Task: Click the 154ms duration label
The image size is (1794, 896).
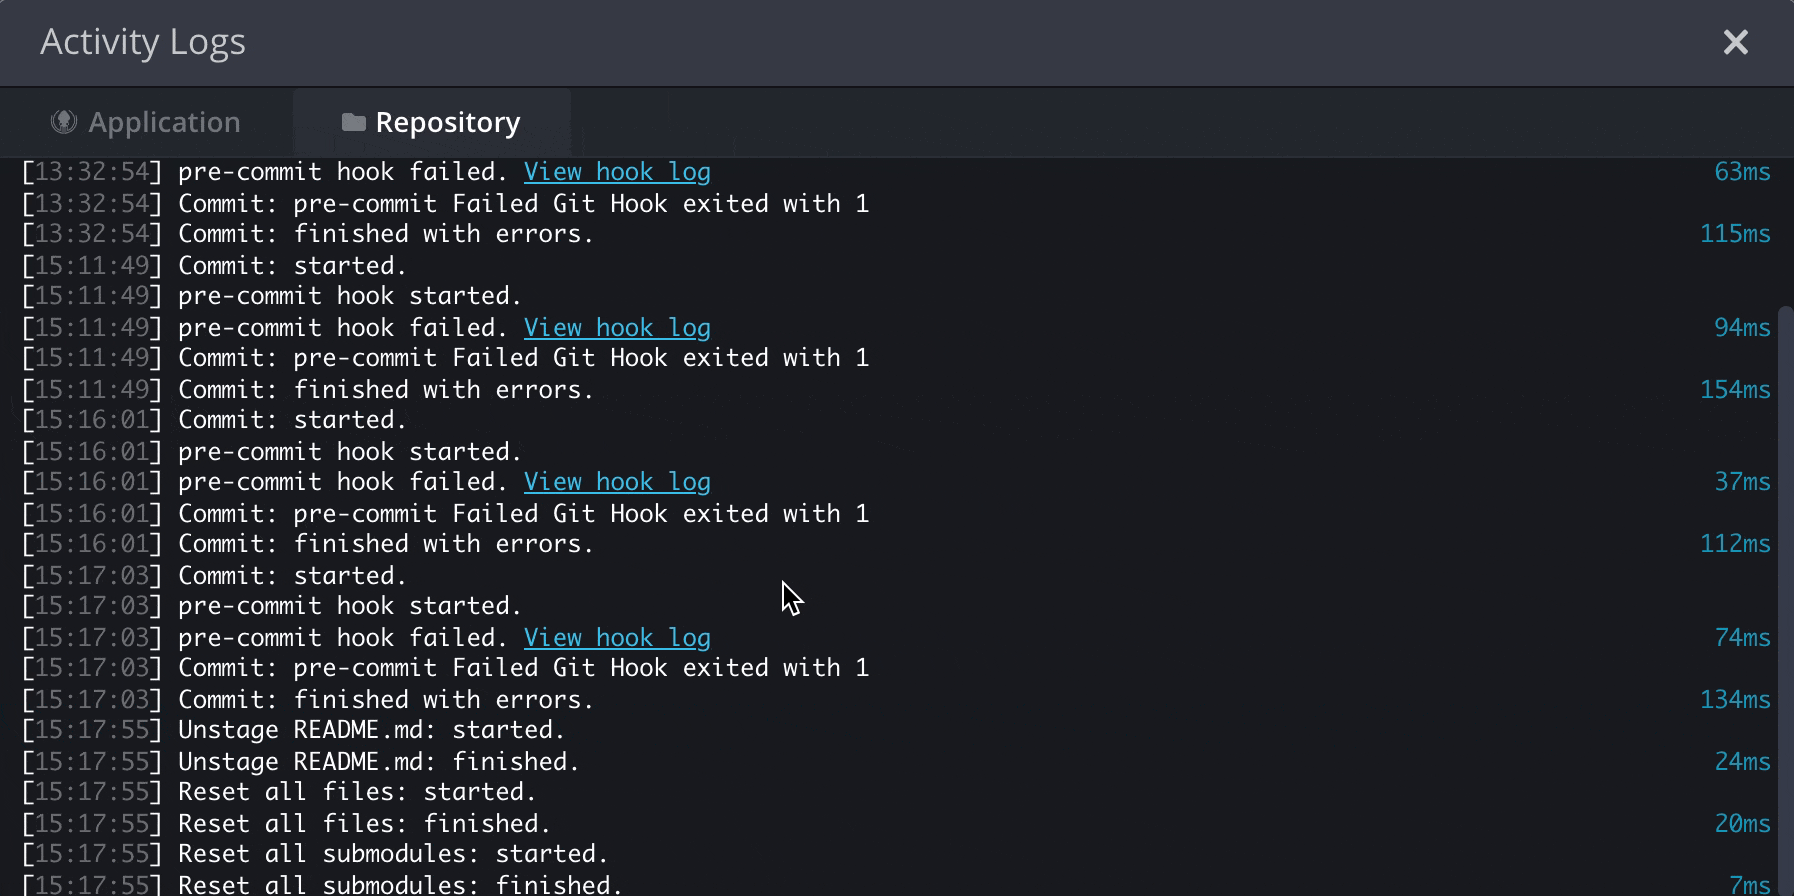Action: coord(1735,390)
